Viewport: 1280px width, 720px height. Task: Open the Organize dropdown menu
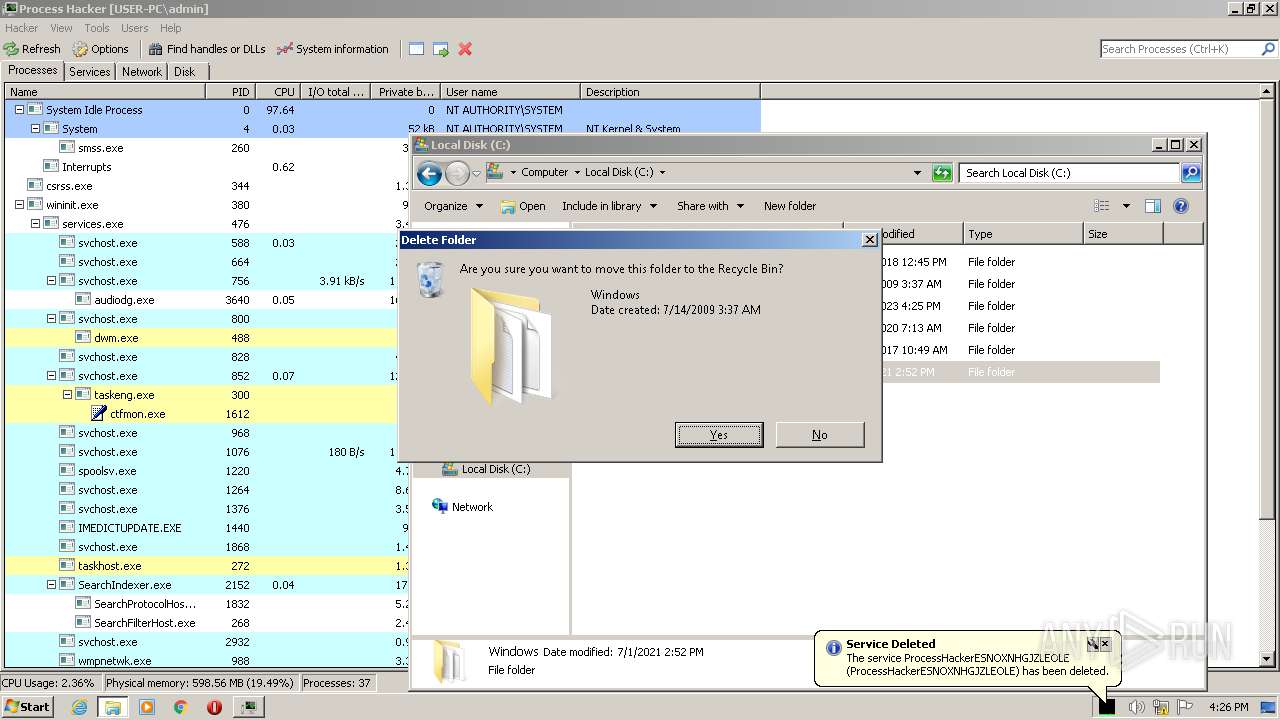coord(453,206)
